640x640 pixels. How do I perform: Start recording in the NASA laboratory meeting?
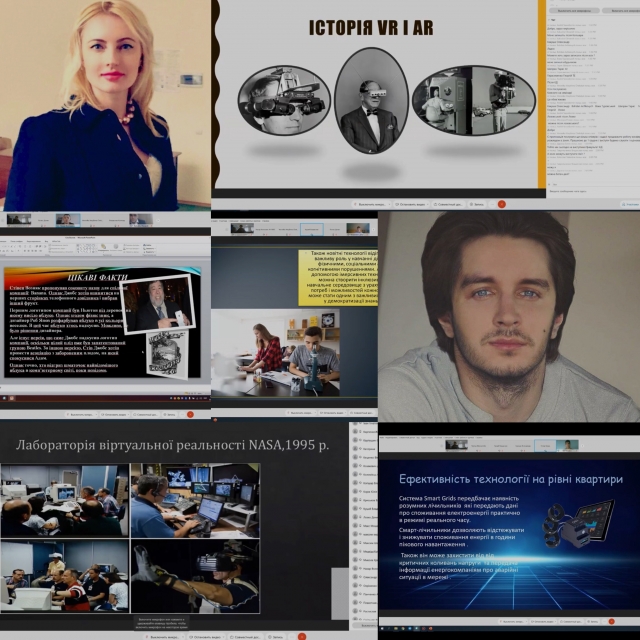tap(276, 637)
